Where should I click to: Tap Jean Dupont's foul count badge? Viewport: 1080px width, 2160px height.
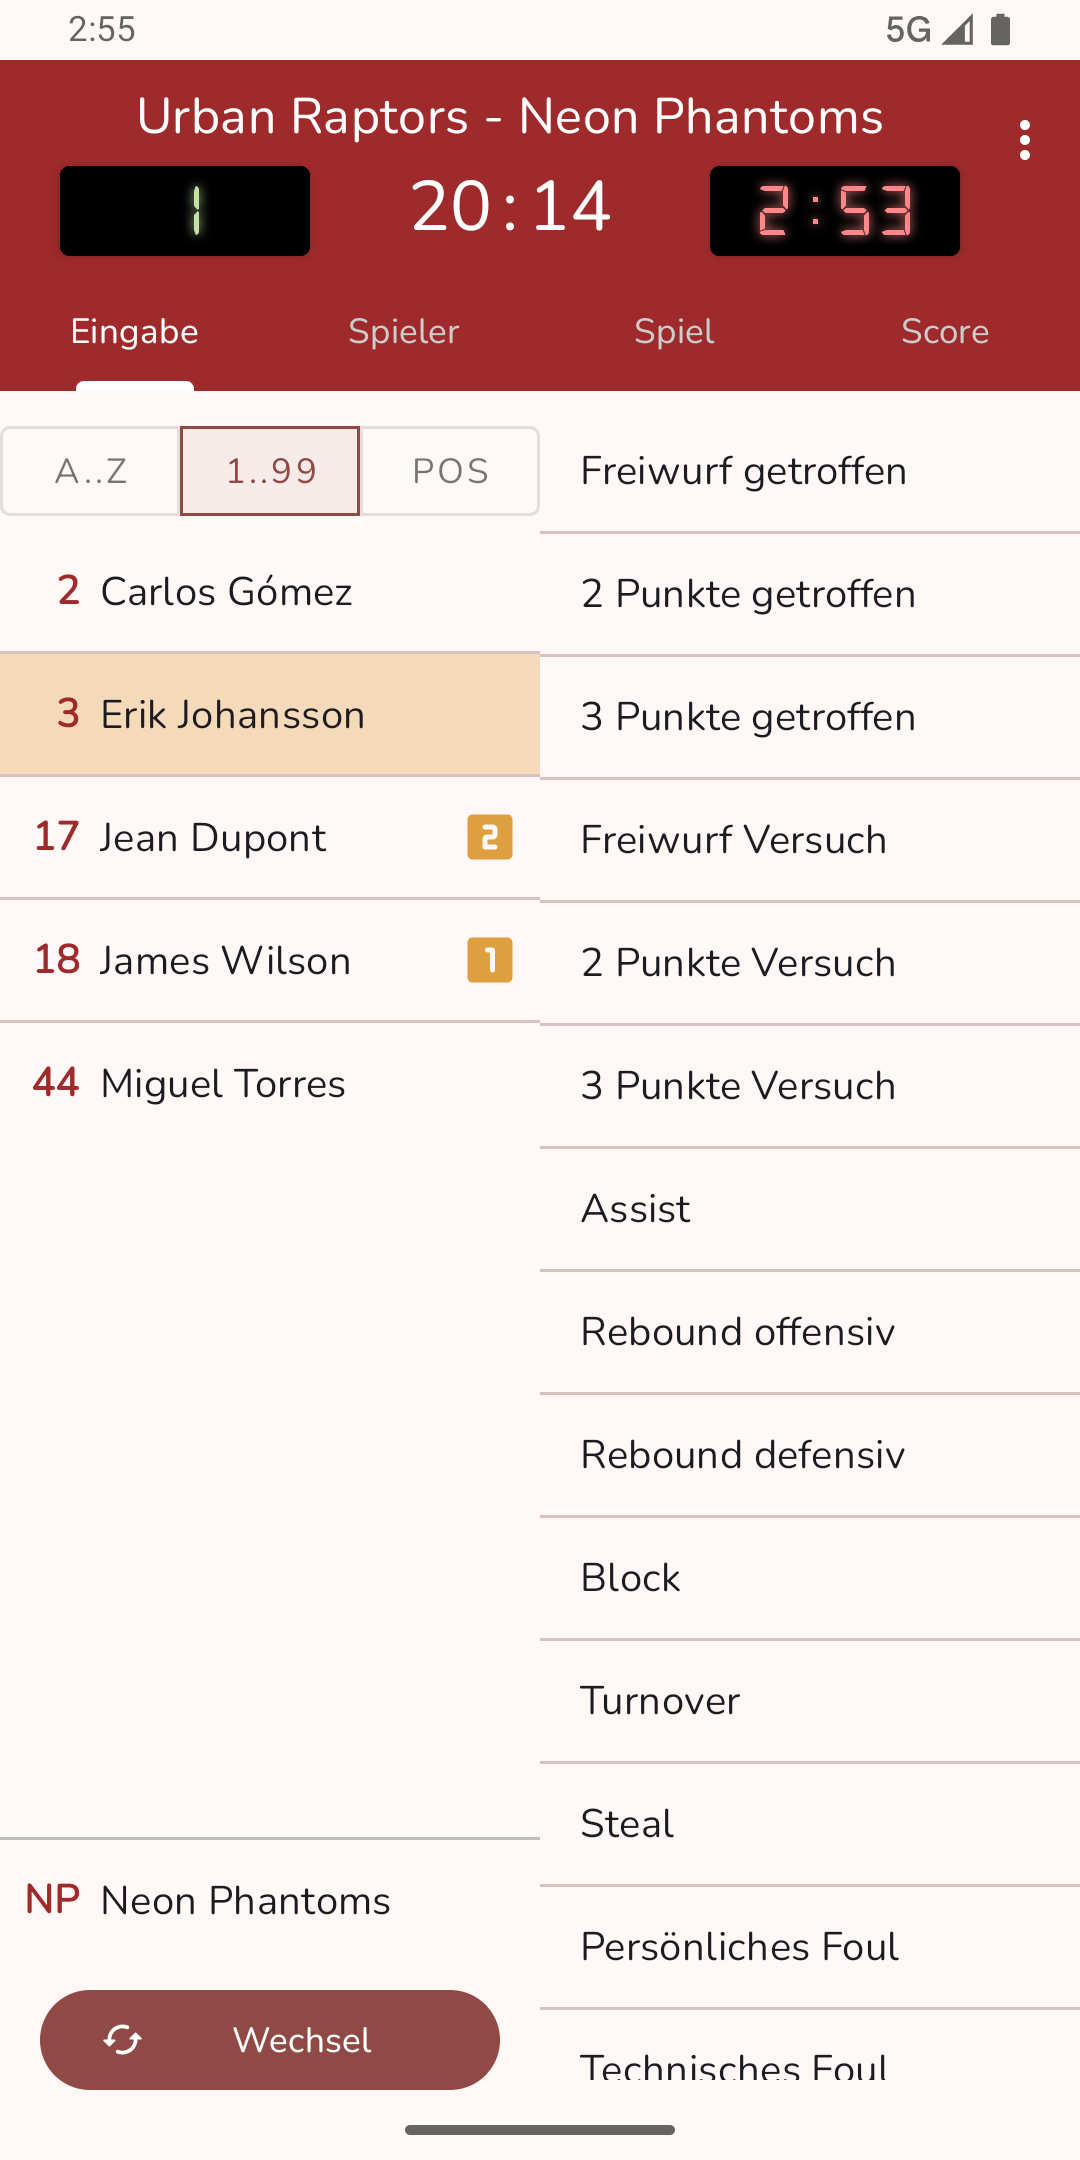click(x=490, y=837)
